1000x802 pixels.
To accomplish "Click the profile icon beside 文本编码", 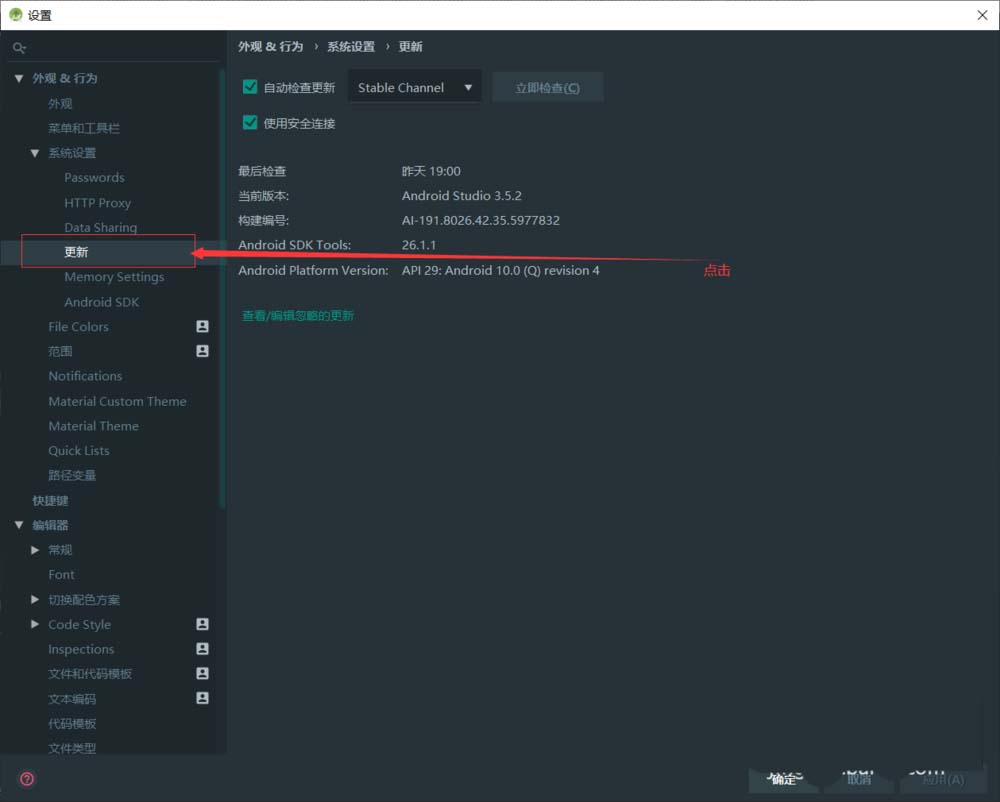I will point(202,698).
